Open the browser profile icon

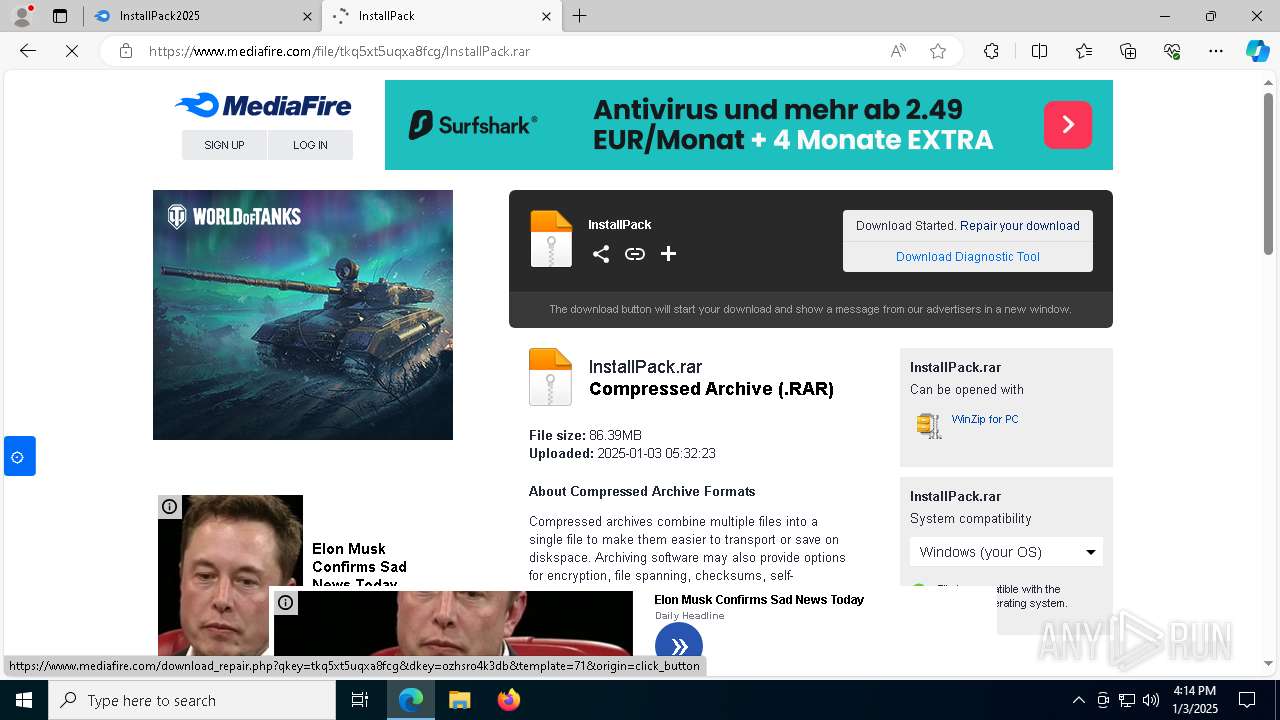[x=22, y=16]
